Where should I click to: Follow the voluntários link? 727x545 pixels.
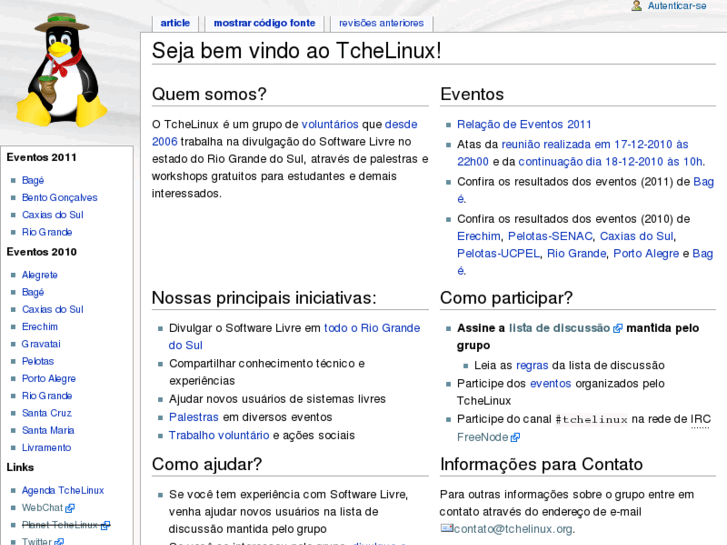tap(330, 124)
